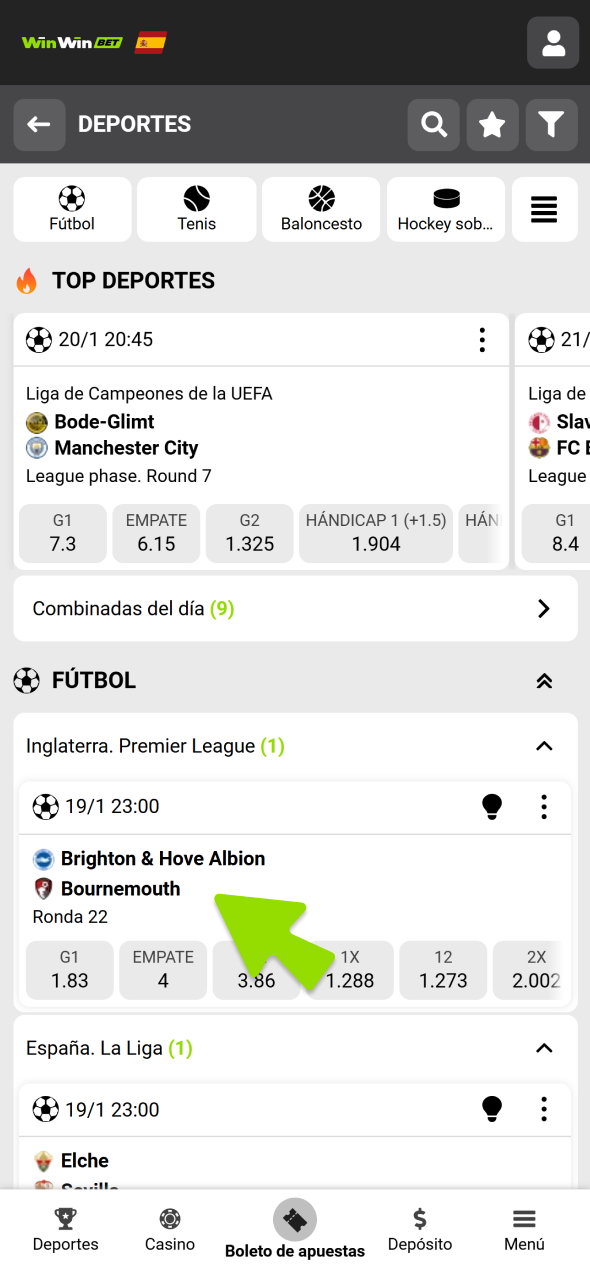Go back with the left arrow icon
The image size is (590, 1280).
tap(39, 124)
